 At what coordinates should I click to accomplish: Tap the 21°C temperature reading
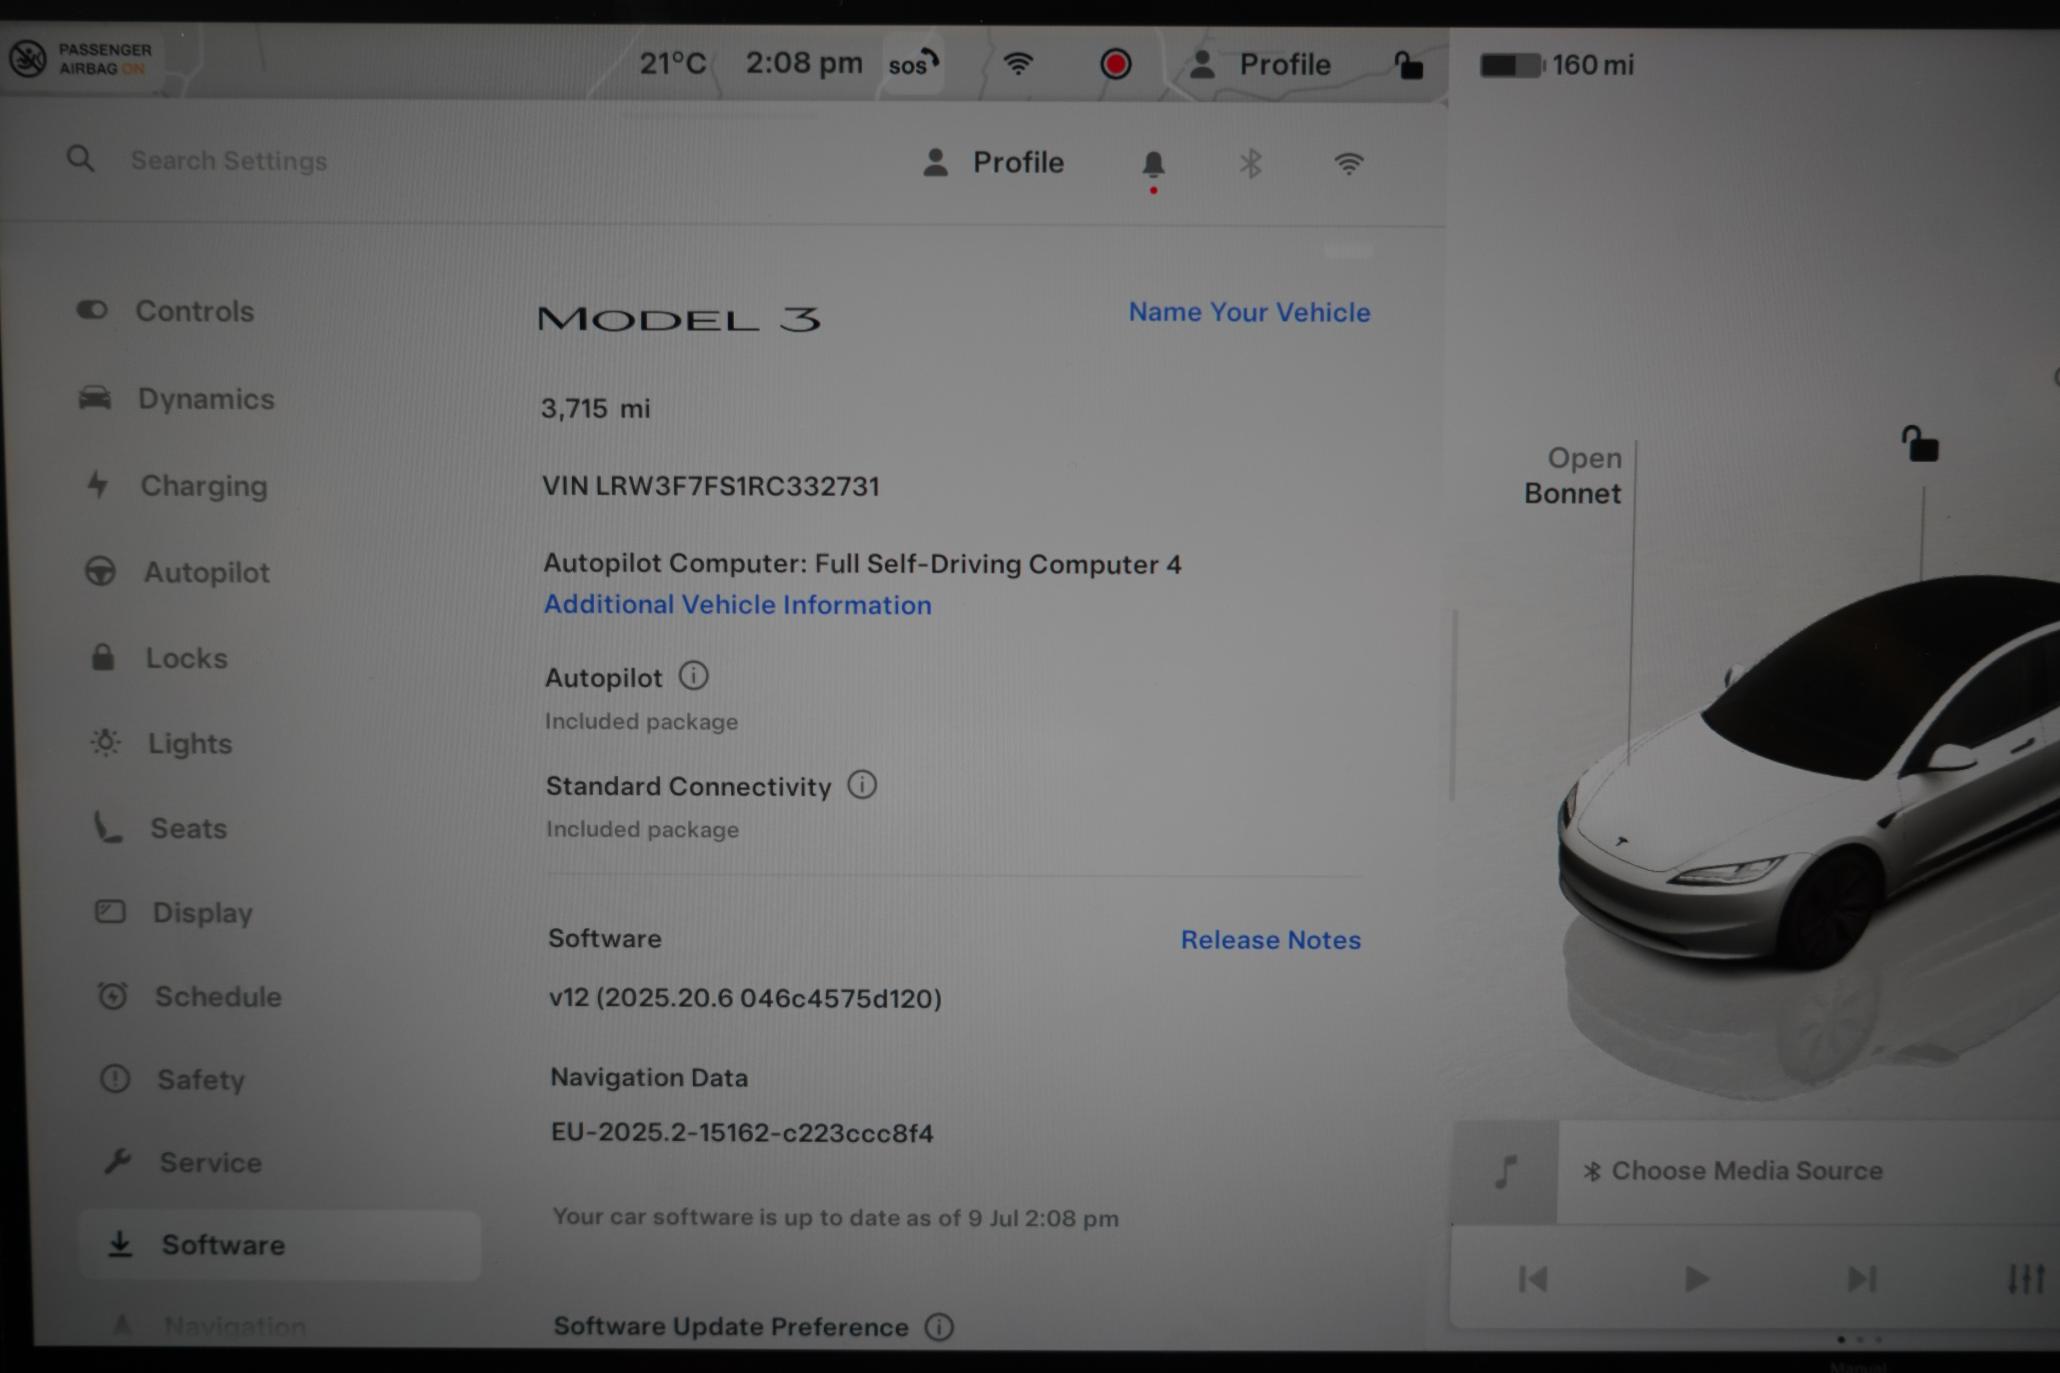[x=672, y=64]
